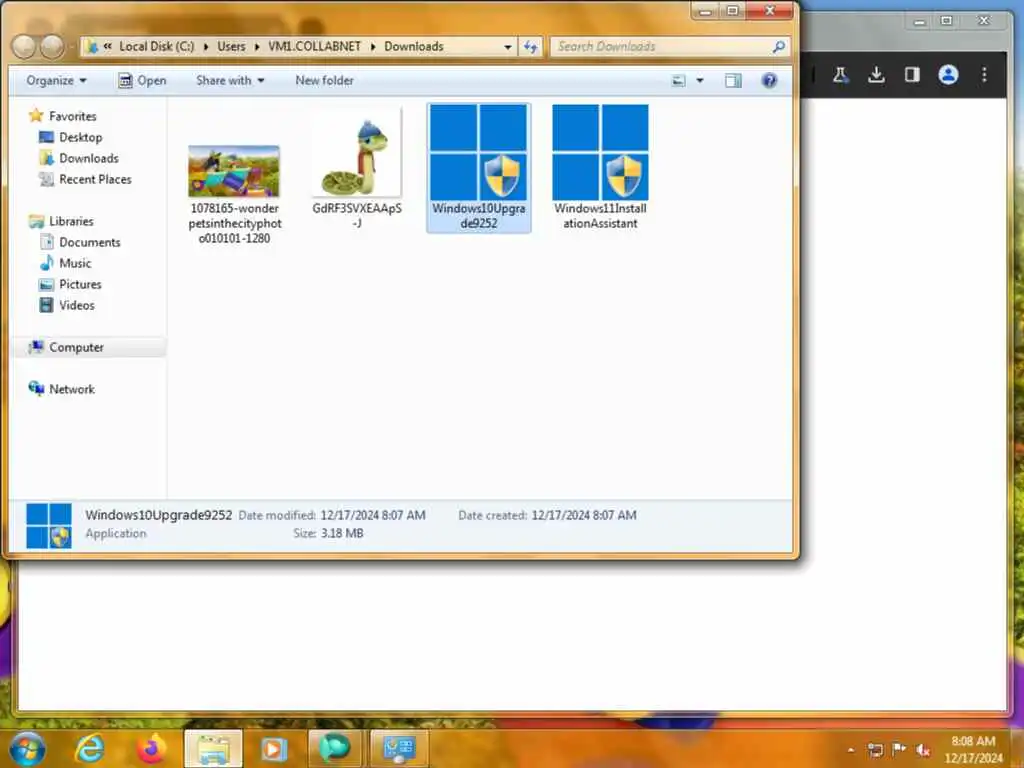
Task: Expand the arrow after VM1.COLLABNET breadcrumb
Action: (373, 47)
